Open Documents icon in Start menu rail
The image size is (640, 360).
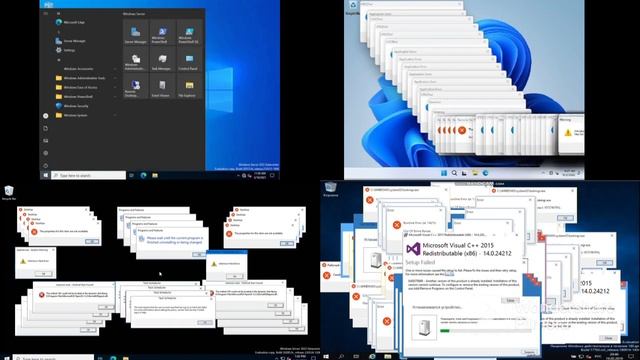point(46,128)
